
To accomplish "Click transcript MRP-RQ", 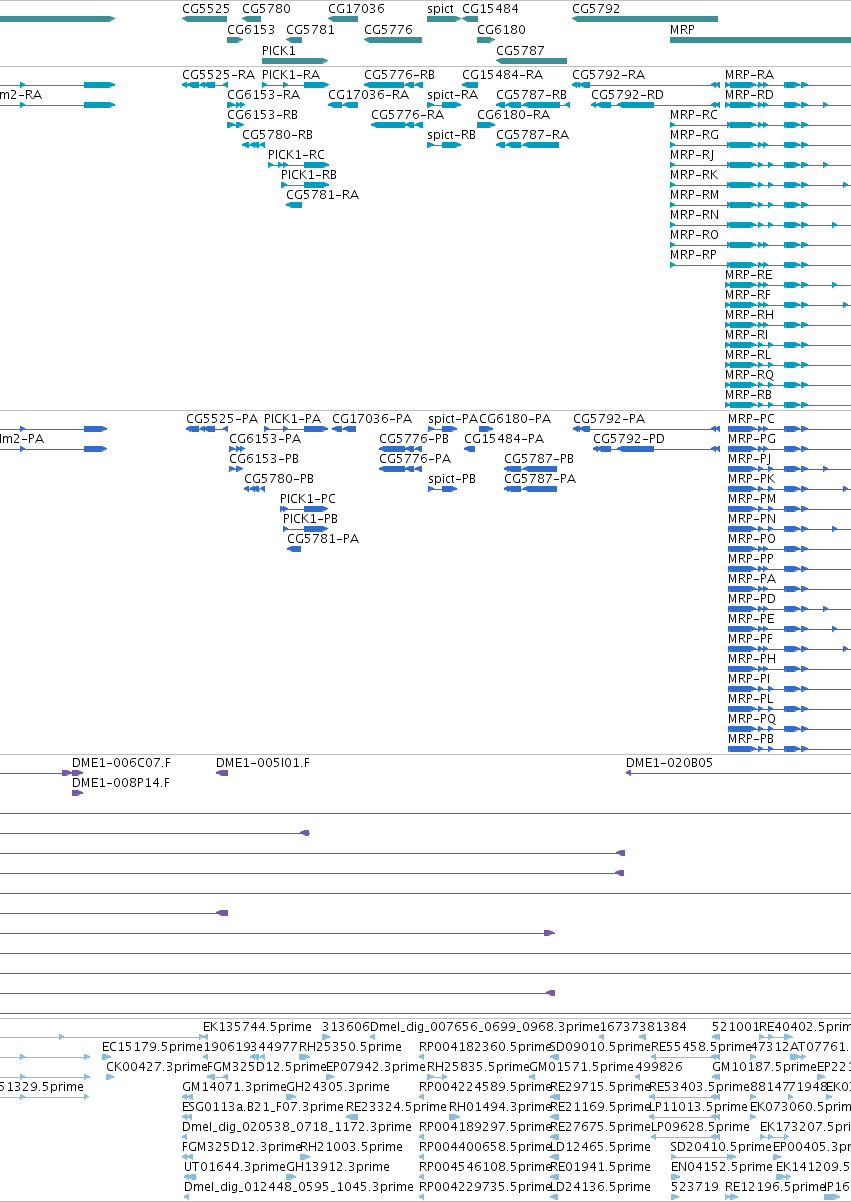I will (749, 375).
